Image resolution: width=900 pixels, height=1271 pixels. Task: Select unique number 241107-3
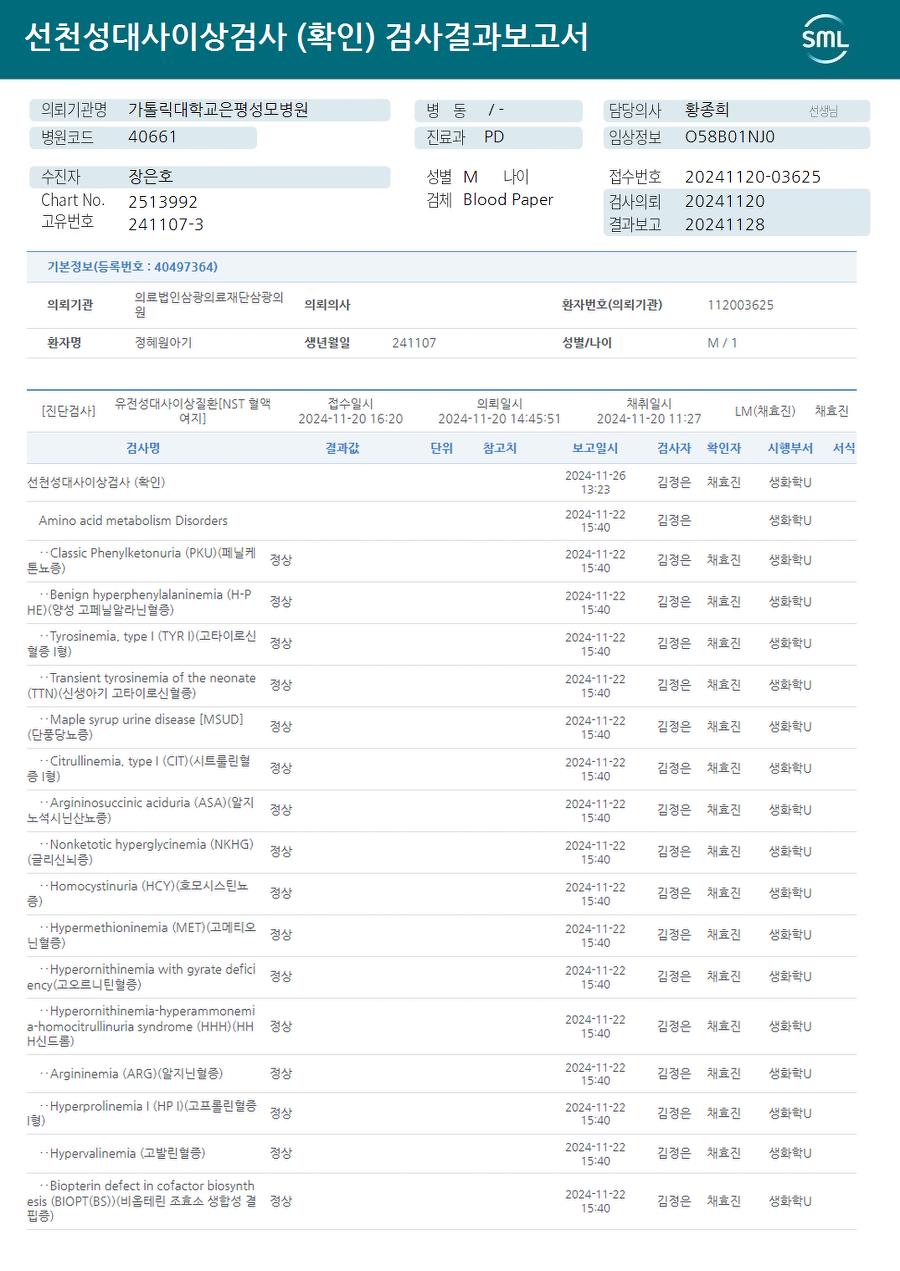166,225
